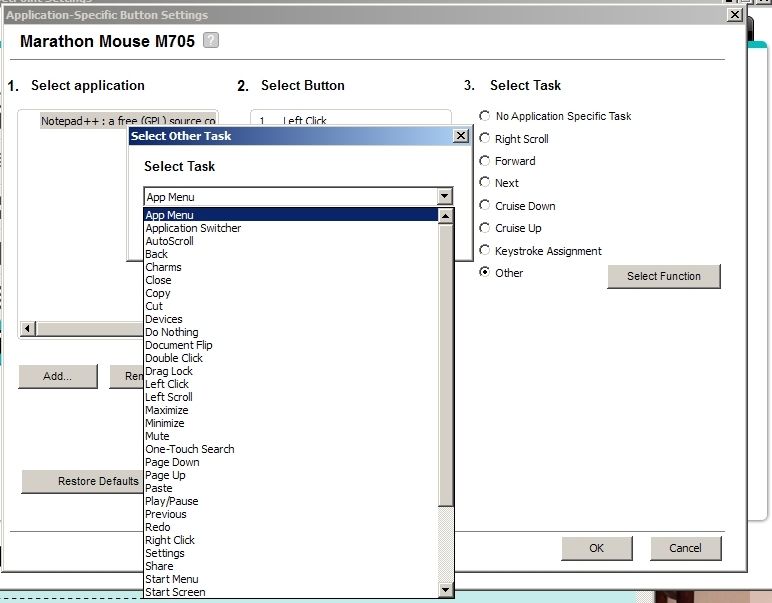Close the Select Other Task dialog
772x603 pixels.
[x=460, y=135]
